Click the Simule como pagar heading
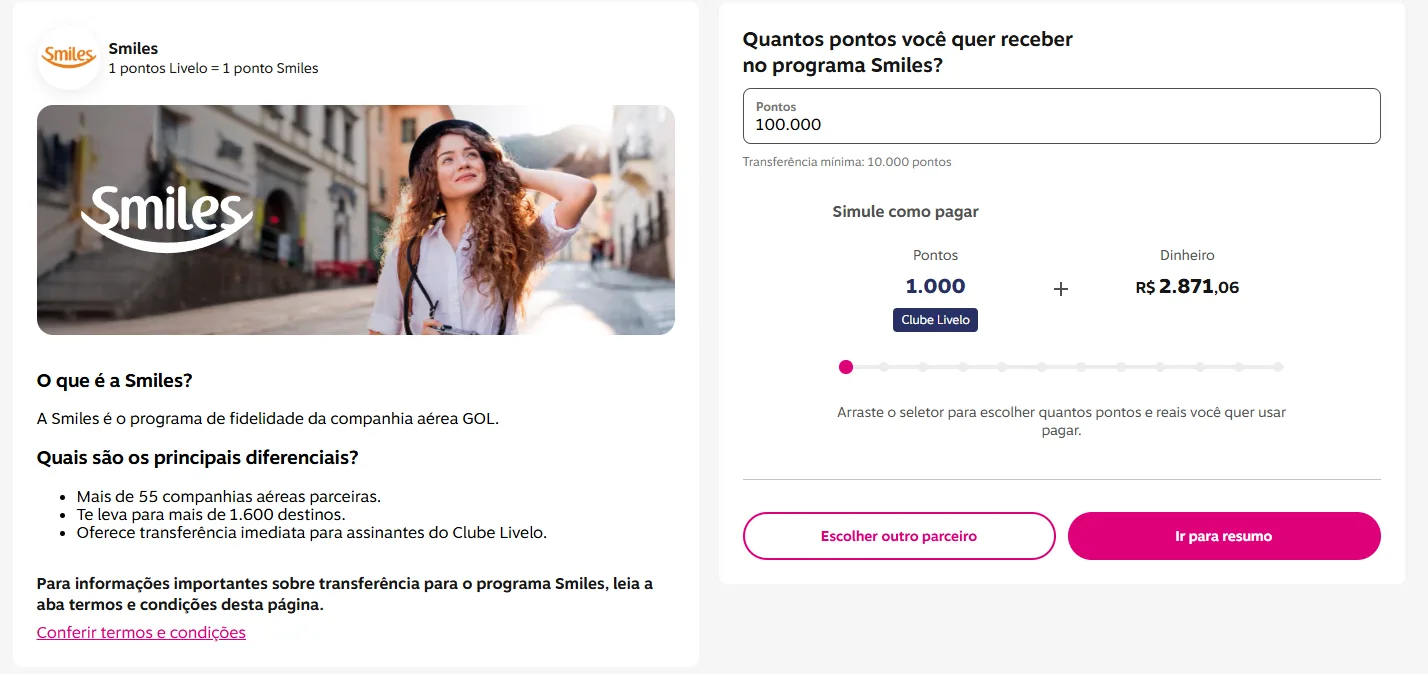This screenshot has height=674, width=1428. [905, 211]
